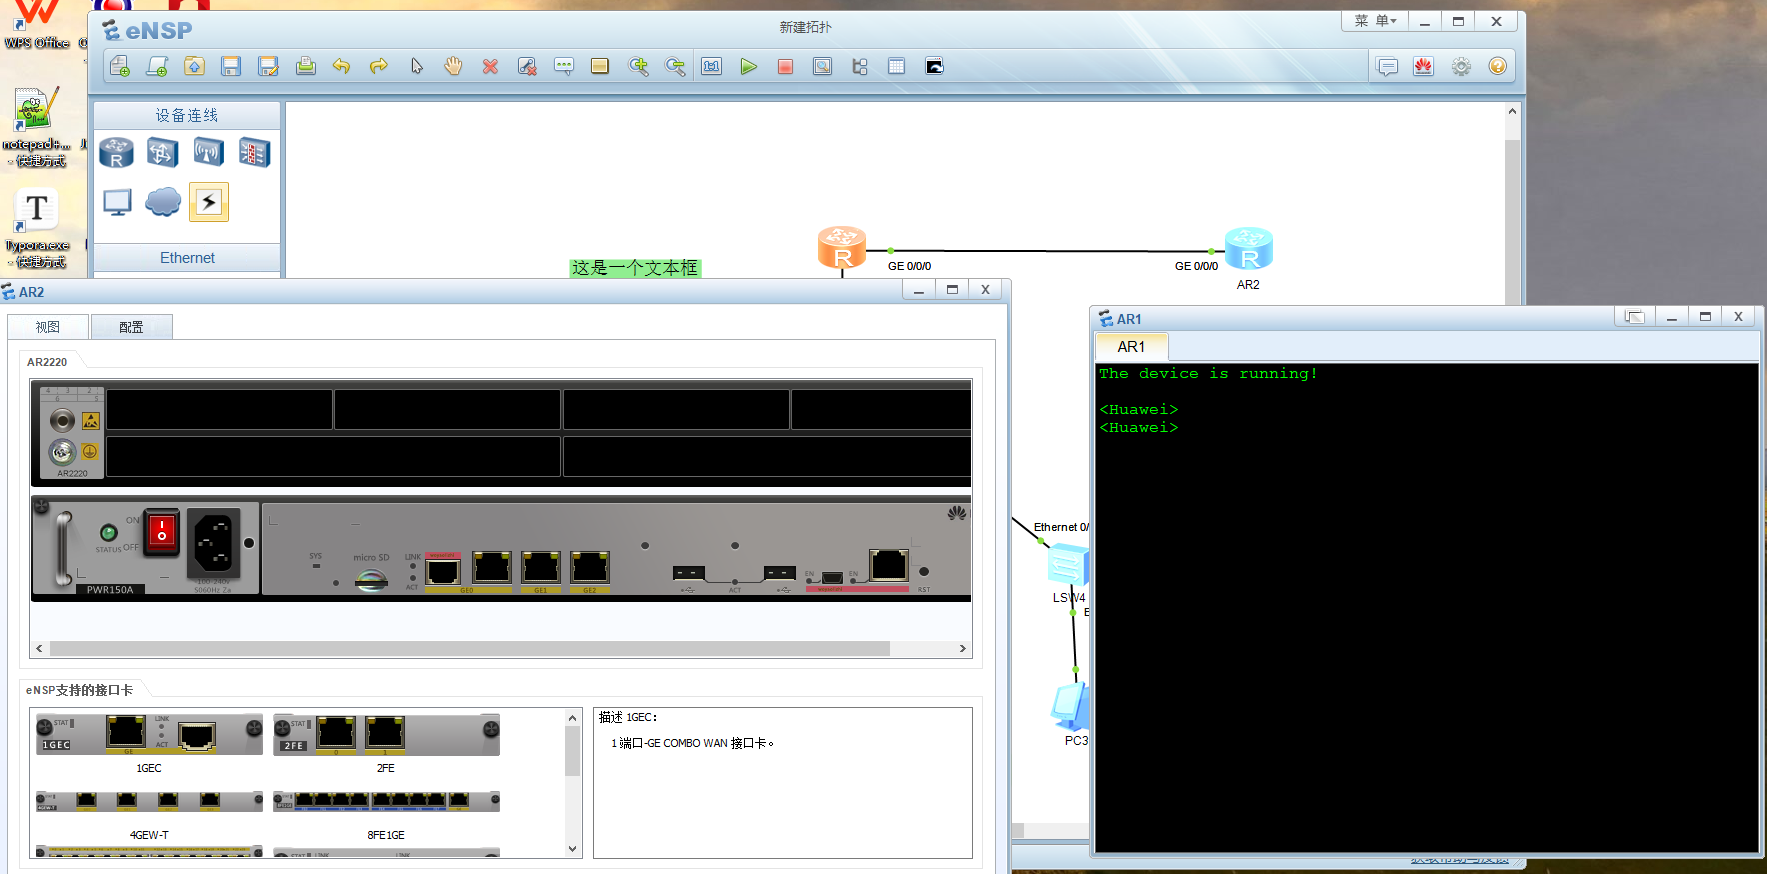Switch to the 配置 tab in AR2 window
This screenshot has height=874, width=1767.
[131, 327]
